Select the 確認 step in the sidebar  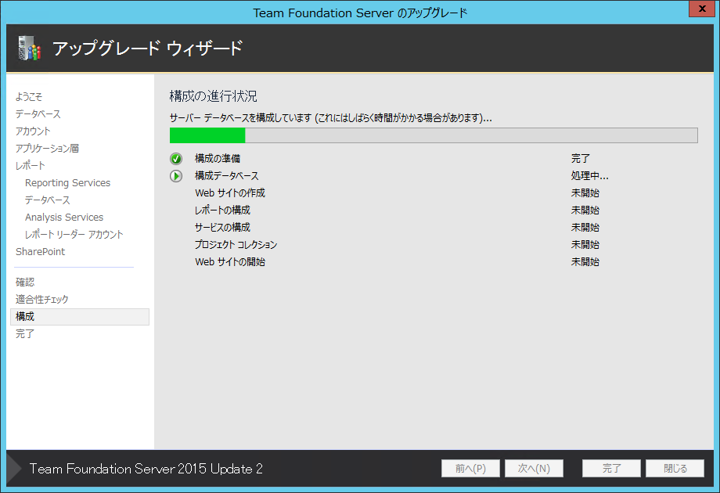click(25, 282)
